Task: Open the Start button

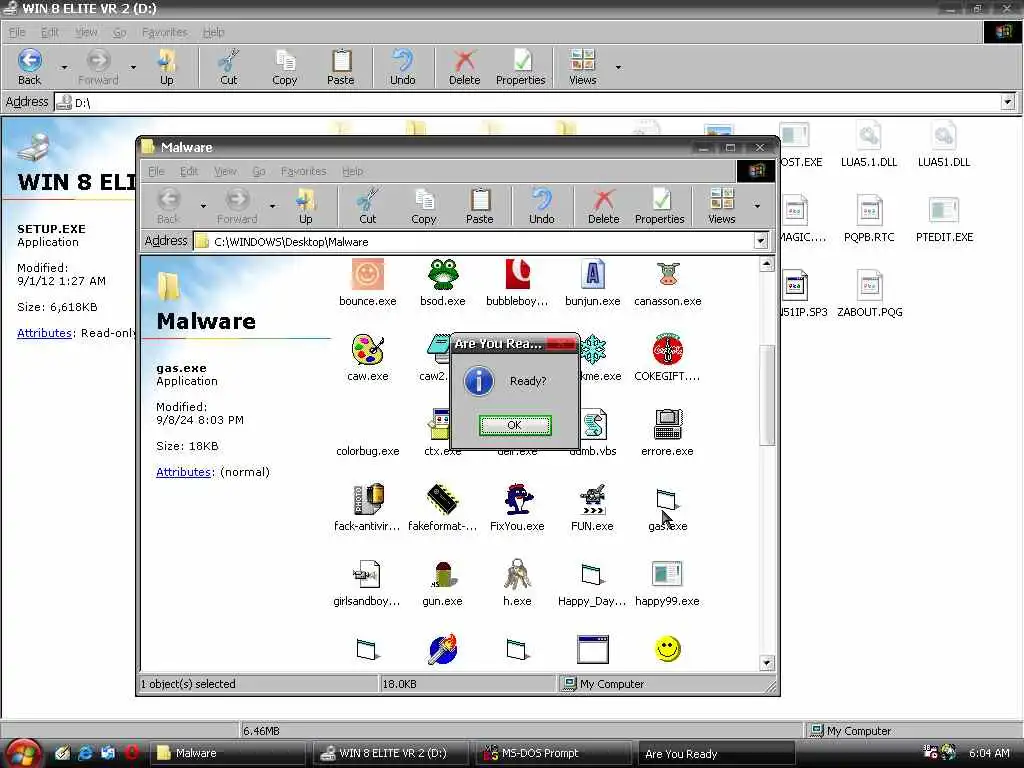Action: coord(24,754)
